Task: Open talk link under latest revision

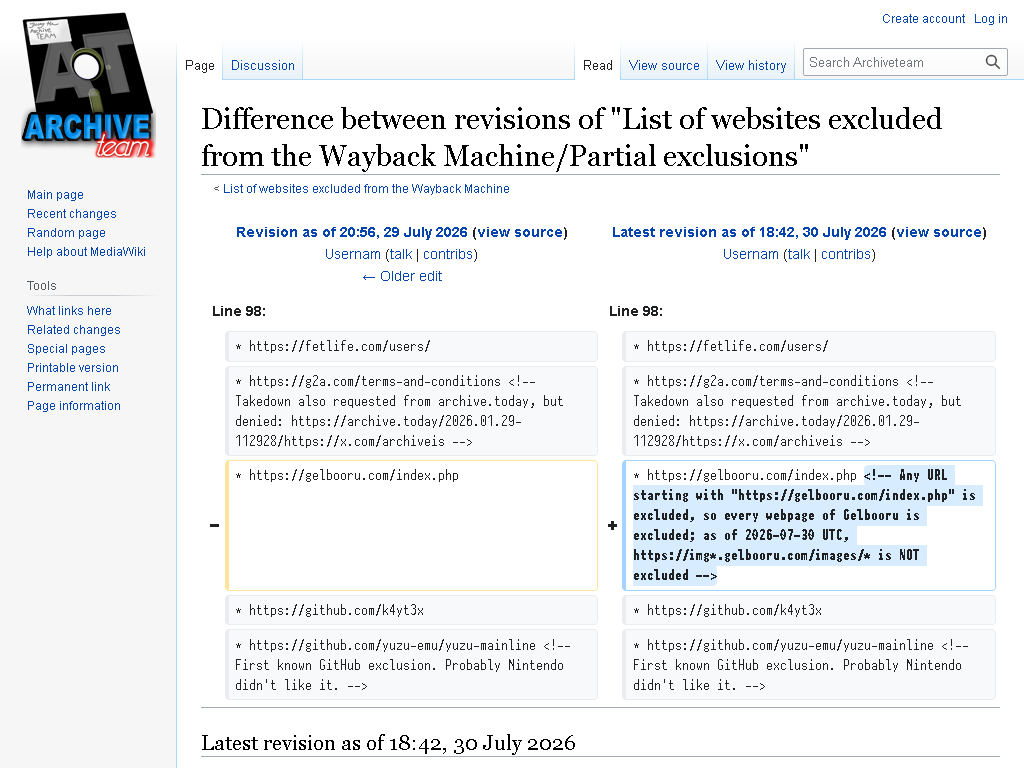Action: pos(799,254)
